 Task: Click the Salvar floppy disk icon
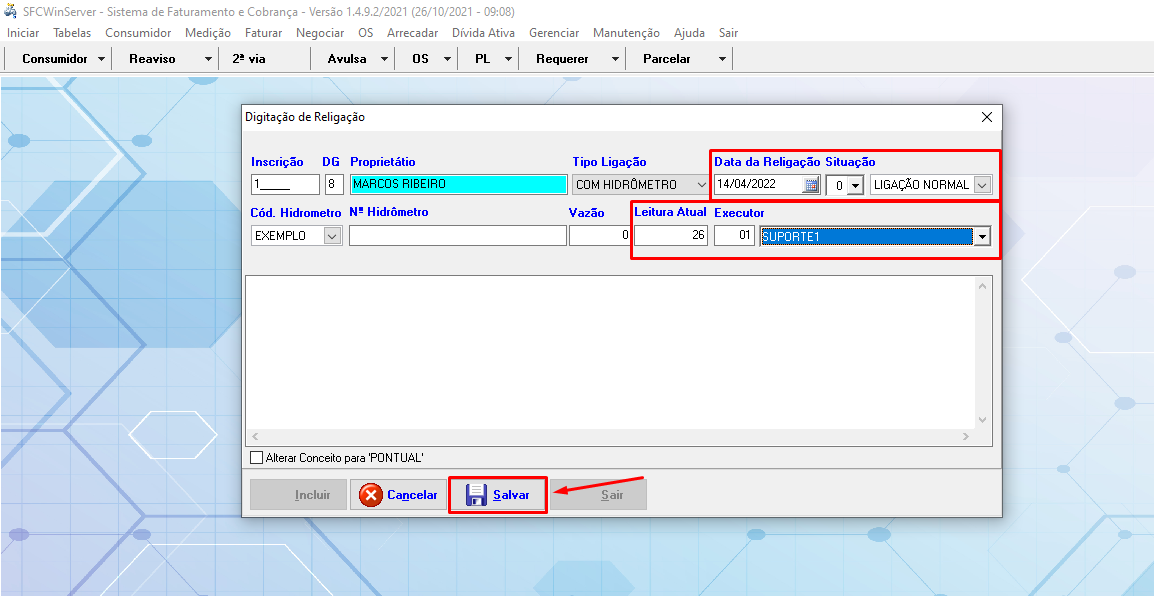(x=477, y=495)
